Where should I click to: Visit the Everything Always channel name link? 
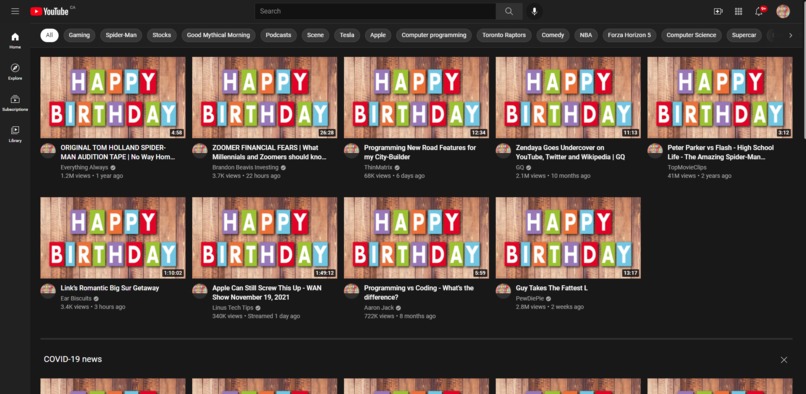pos(84,168)
